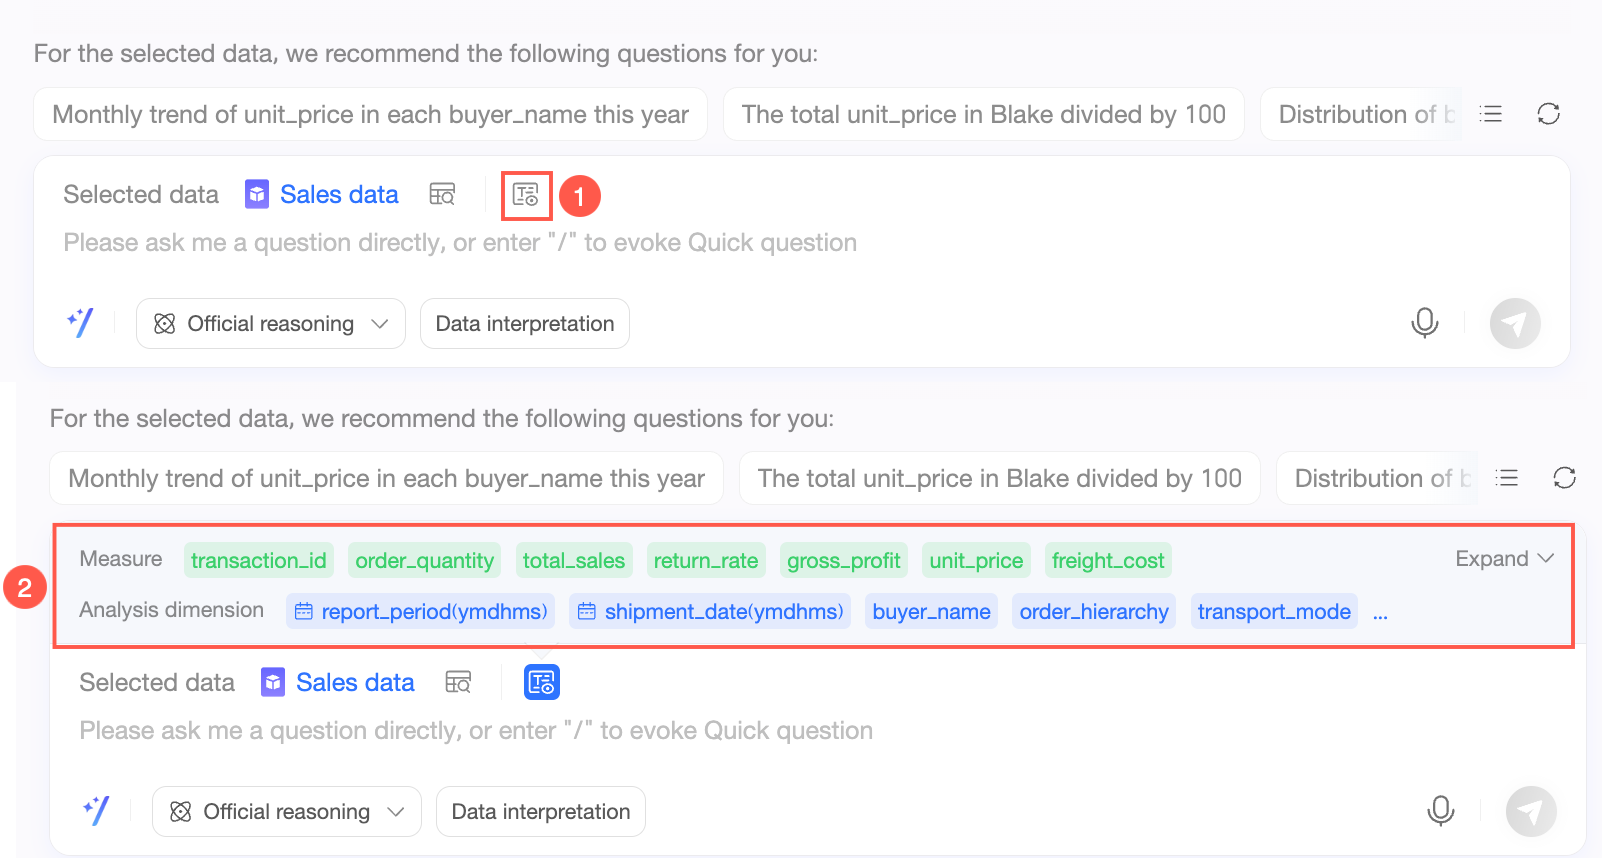Viewport: 1602px width, 858px height.
Task: Expand the measure and dimension fields panel
Action: coord(1503,559)
